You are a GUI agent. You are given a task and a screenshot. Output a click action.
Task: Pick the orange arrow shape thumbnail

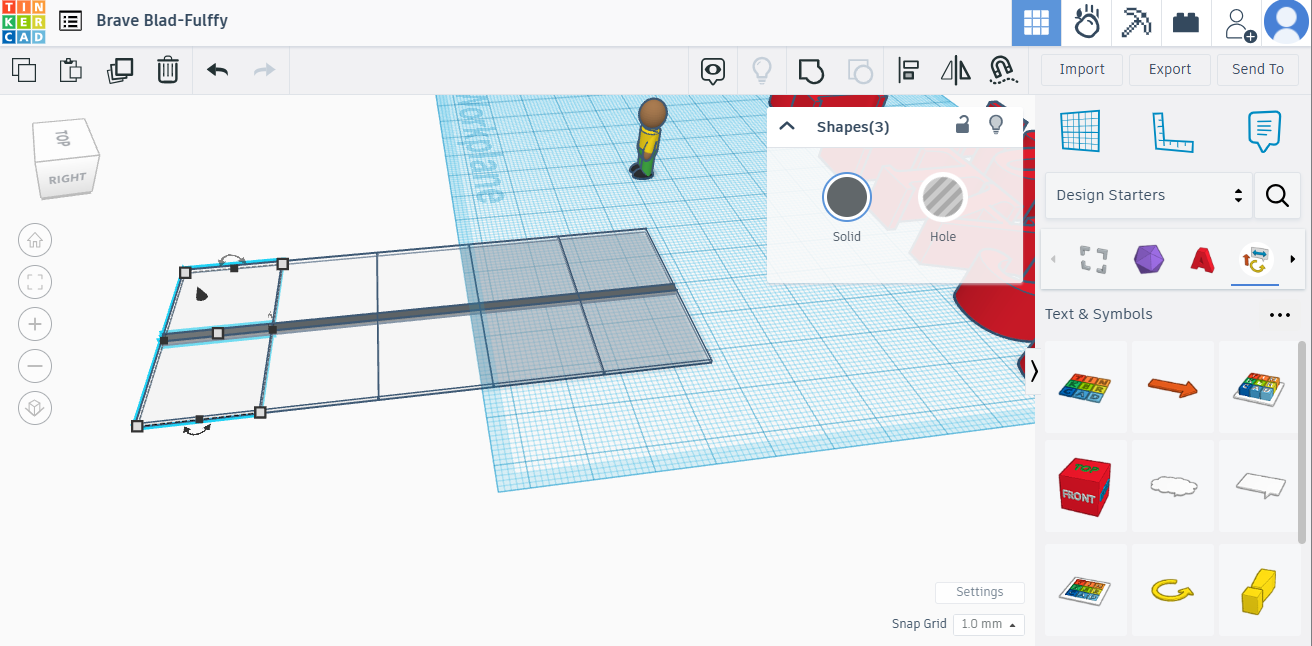coord(1172,387)
